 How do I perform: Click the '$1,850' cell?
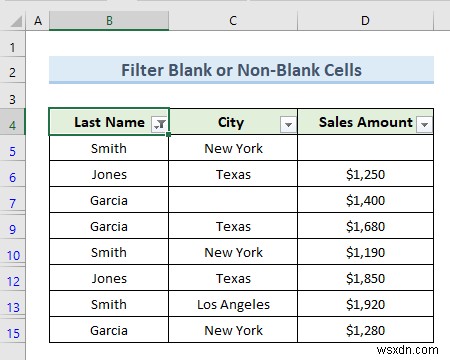tap(365, 278)
